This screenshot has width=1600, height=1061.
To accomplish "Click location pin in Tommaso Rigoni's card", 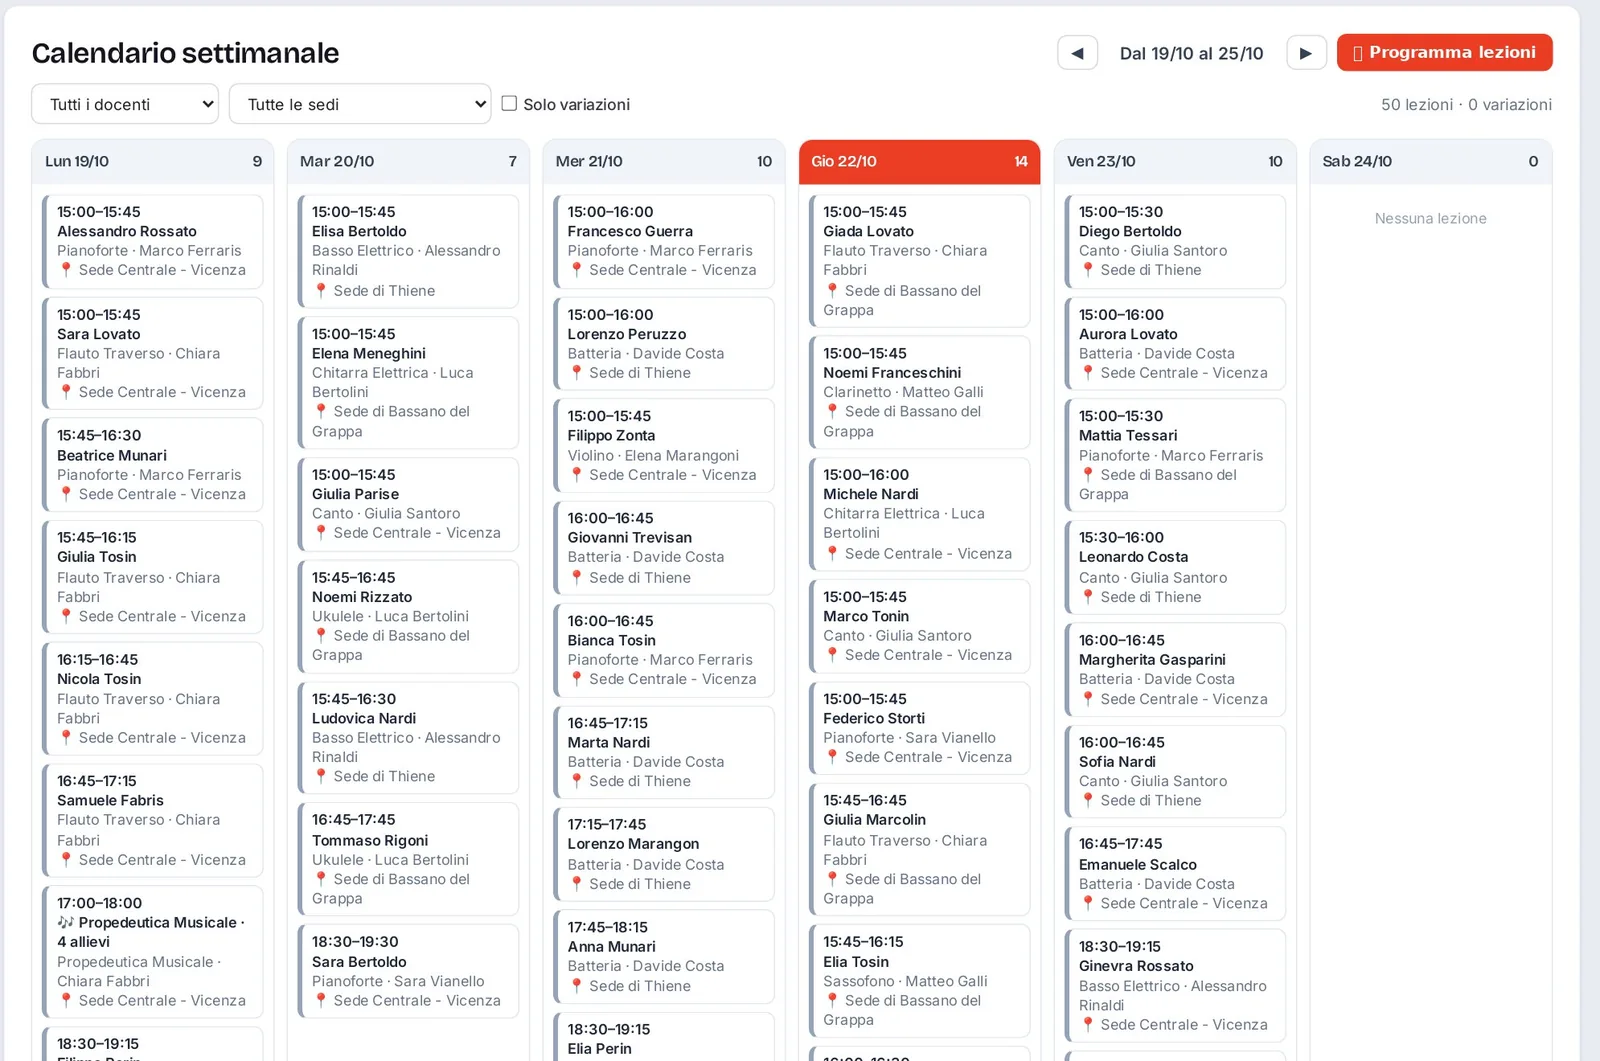I will tap(321, 879).
